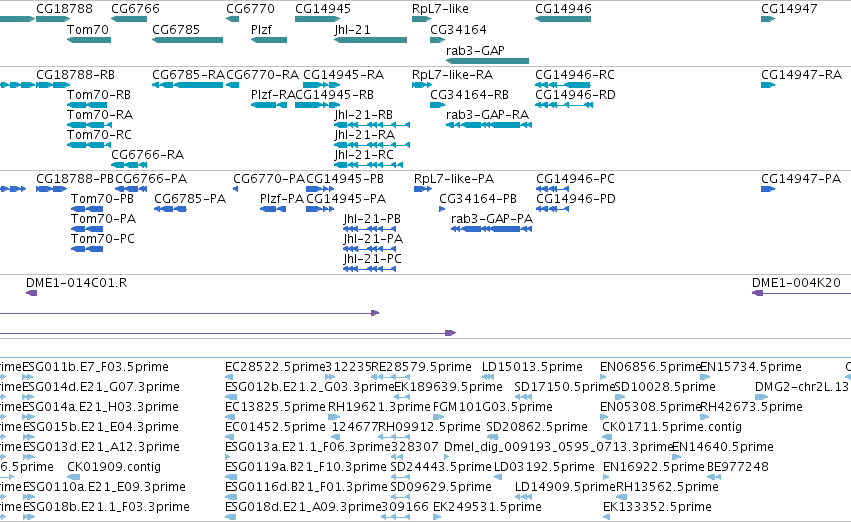Select the Tom70-RC transcript label
Image resolution: width=851 pixels, height=522 pixels.
tap(99, 135)
